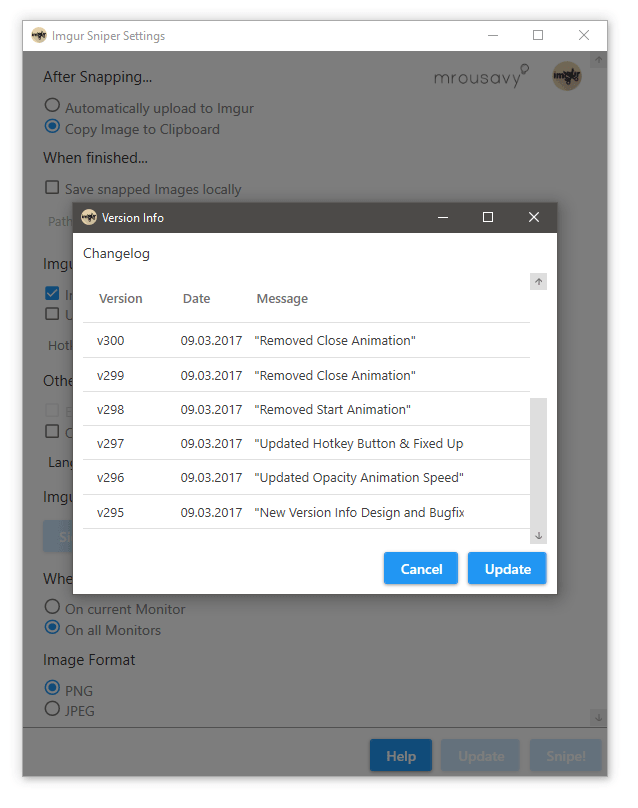The width and height of the screenshot is (638, 808).
Task: Select Copy Image to Clipboard option
Action: 52,127
